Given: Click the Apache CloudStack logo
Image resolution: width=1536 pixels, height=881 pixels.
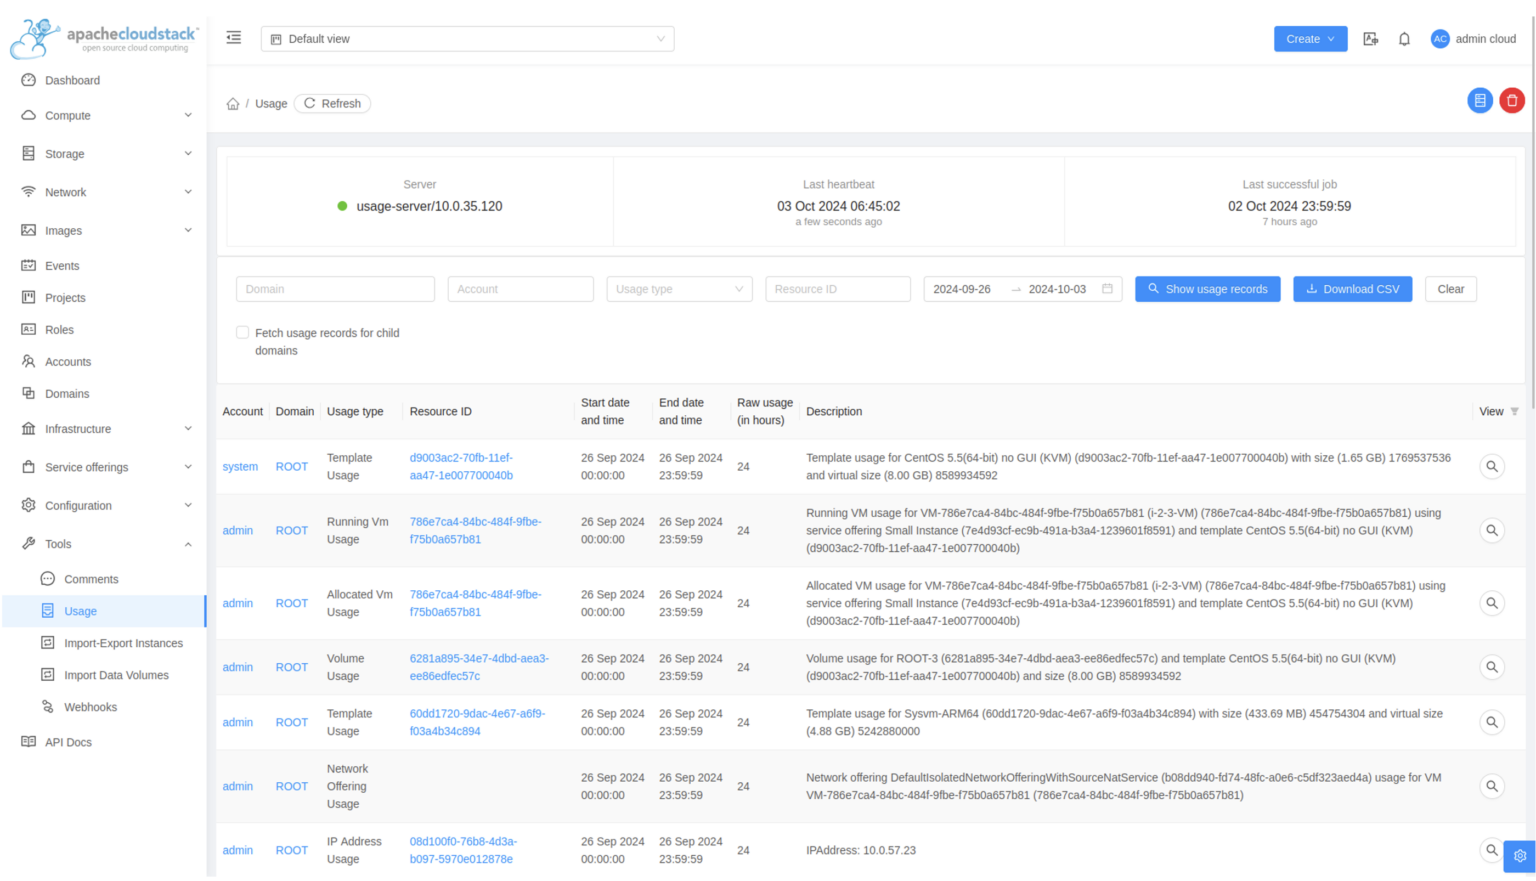Looking at the screenshot, I should [100, 38].
